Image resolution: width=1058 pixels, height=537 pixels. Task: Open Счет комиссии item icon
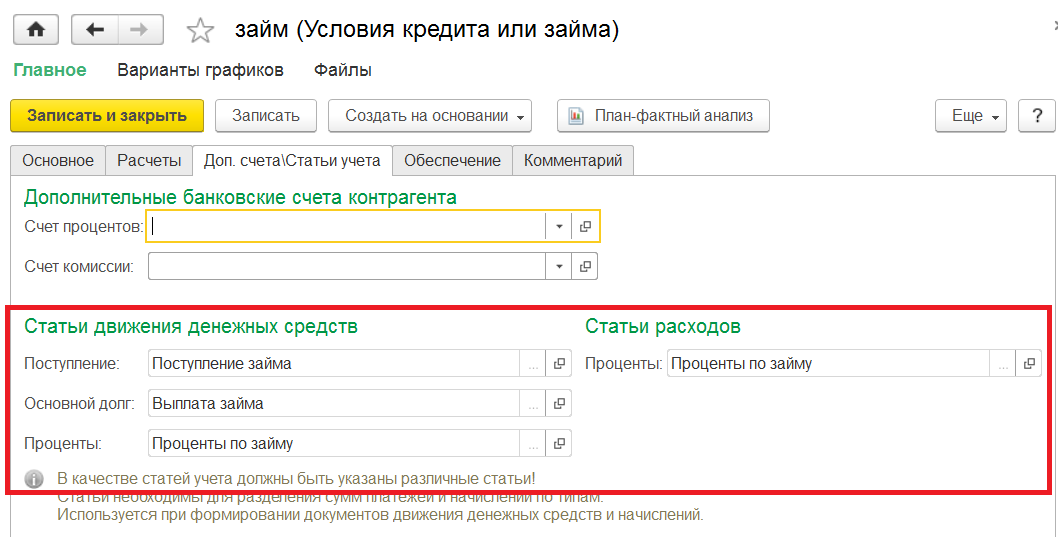pos(585,266)
